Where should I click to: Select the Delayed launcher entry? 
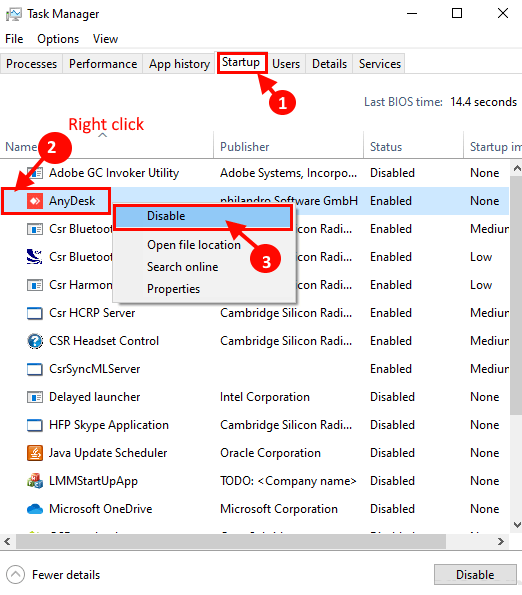pos(95,397)
